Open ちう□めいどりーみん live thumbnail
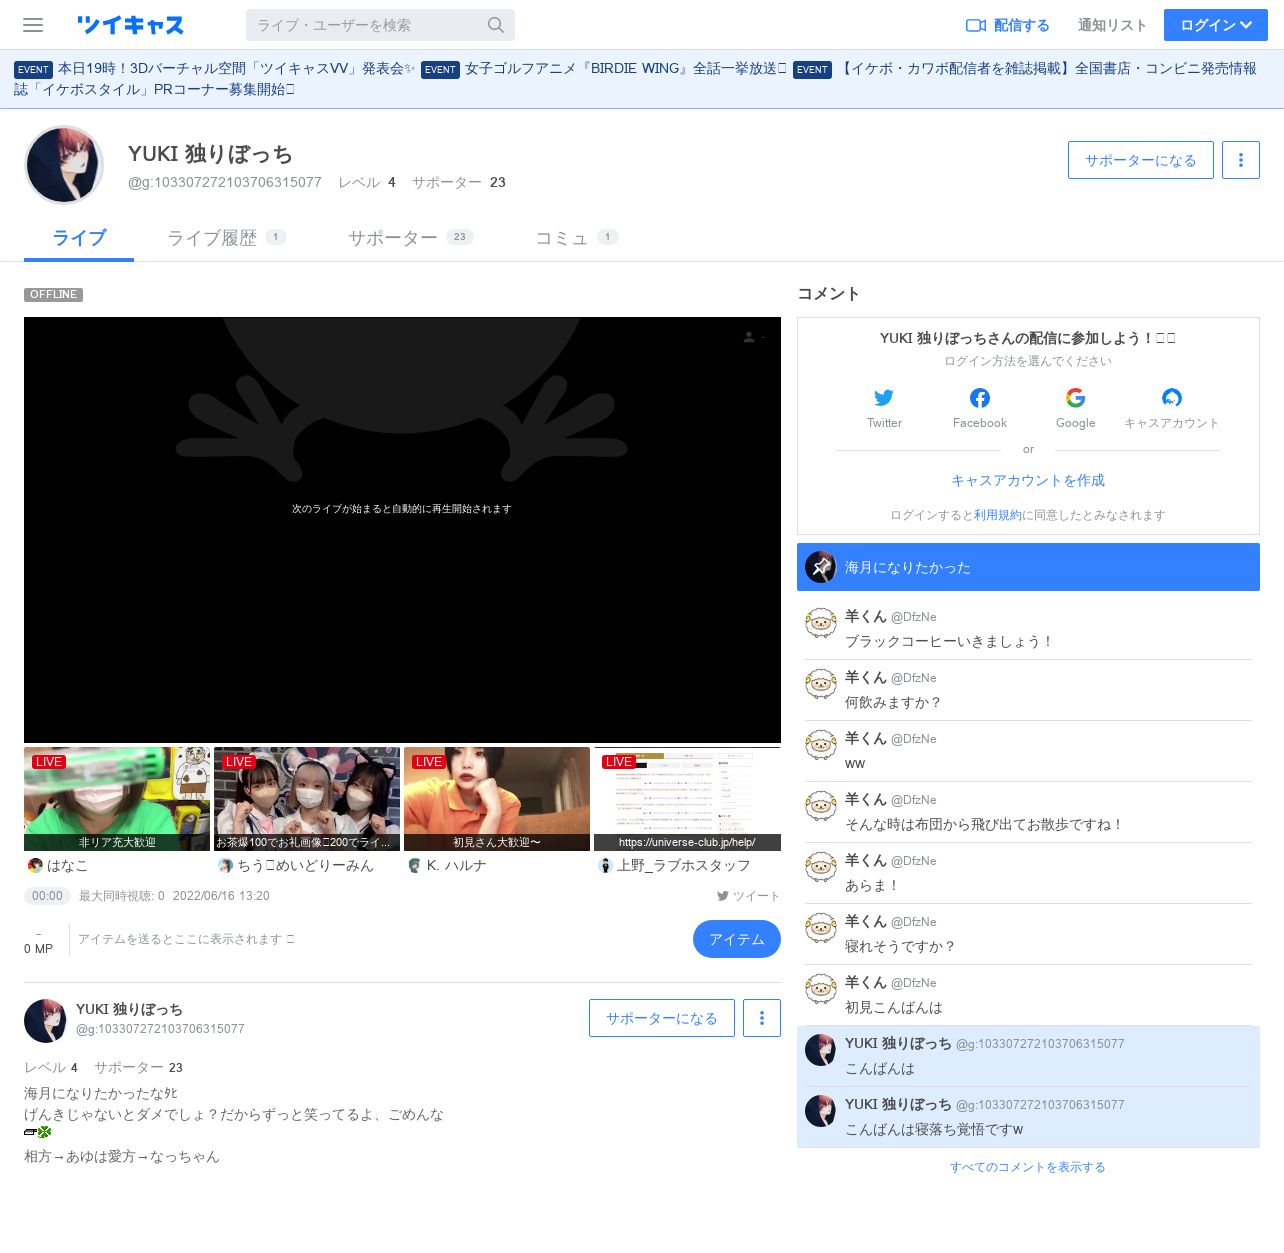The image size is (1284, 1253). tap(307, 799)
